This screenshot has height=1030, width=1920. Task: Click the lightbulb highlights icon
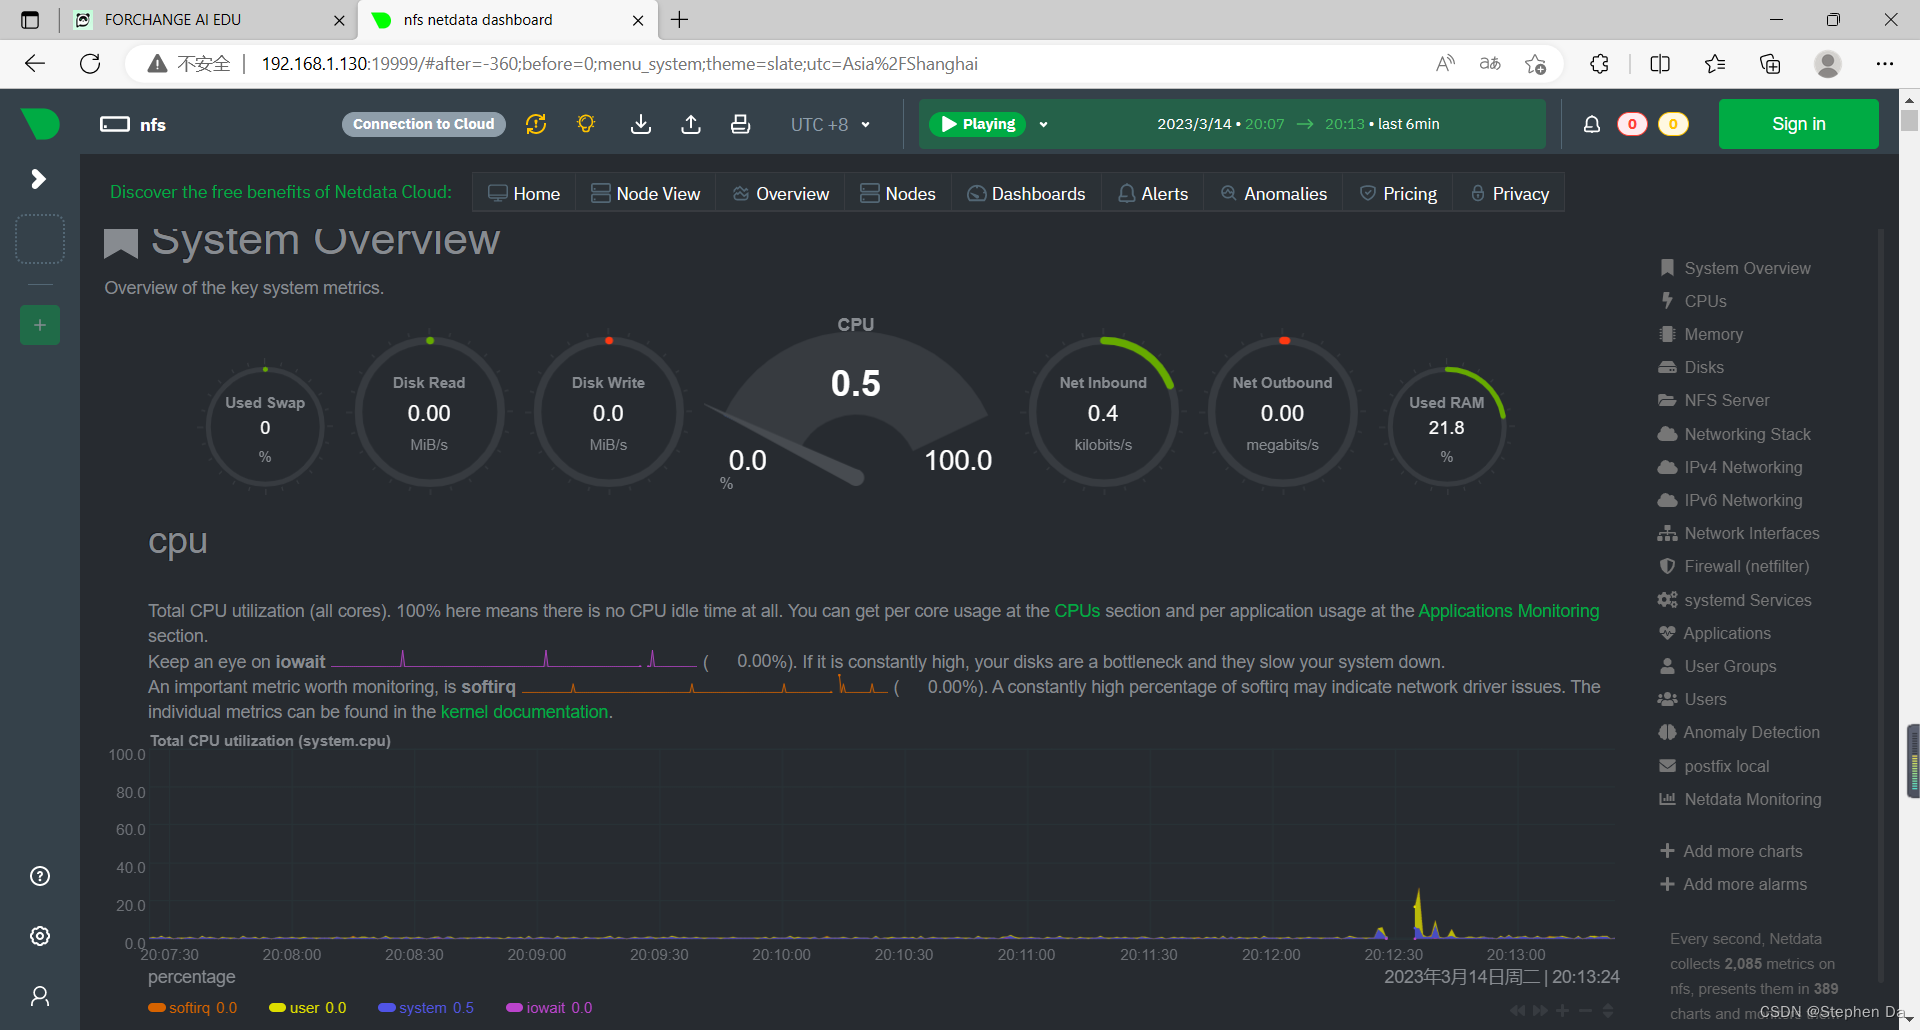click(586, 124)
